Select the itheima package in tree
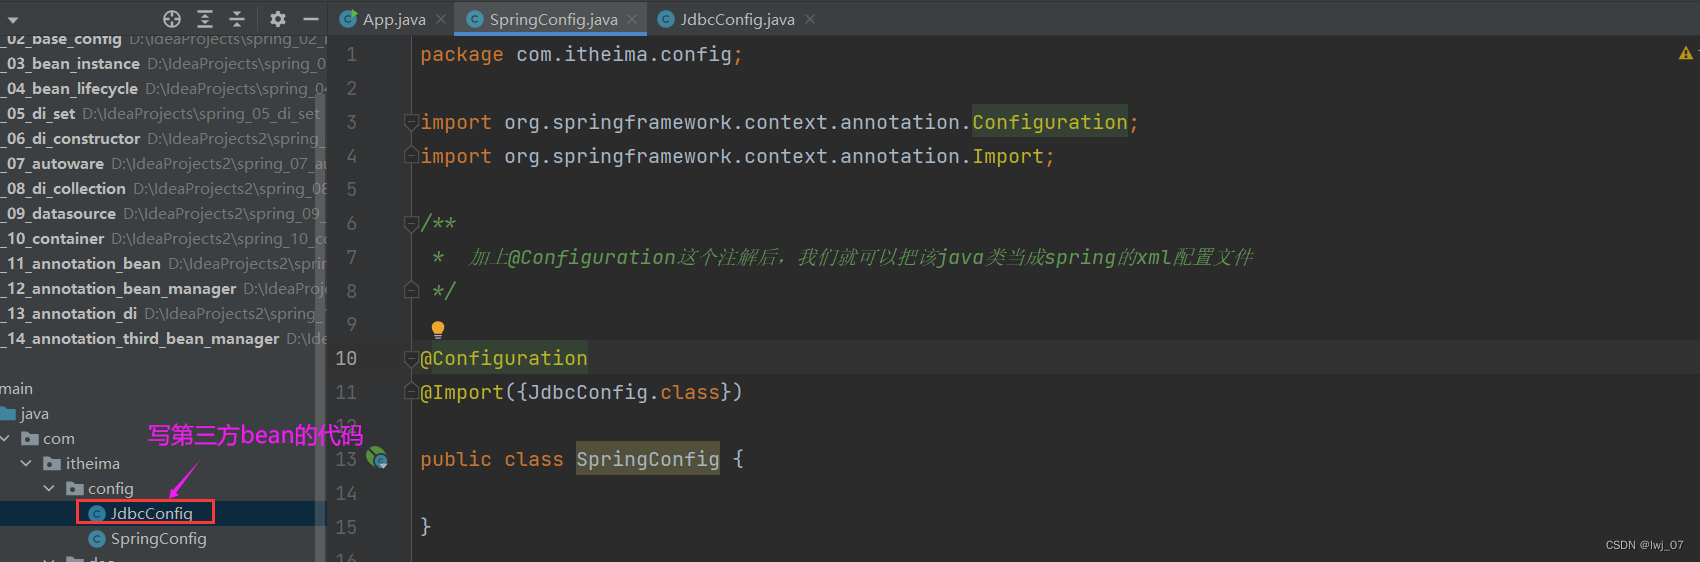The image size is (1700, 562). pyautogui.click(x=92, y=463)
